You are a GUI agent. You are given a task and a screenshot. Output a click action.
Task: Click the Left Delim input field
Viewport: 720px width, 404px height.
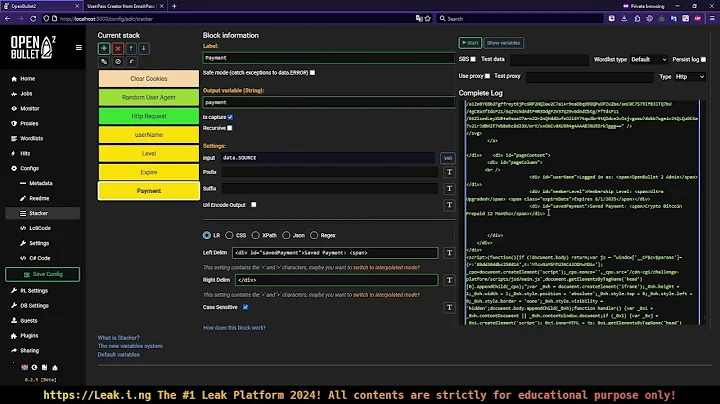tap(335, 253)
